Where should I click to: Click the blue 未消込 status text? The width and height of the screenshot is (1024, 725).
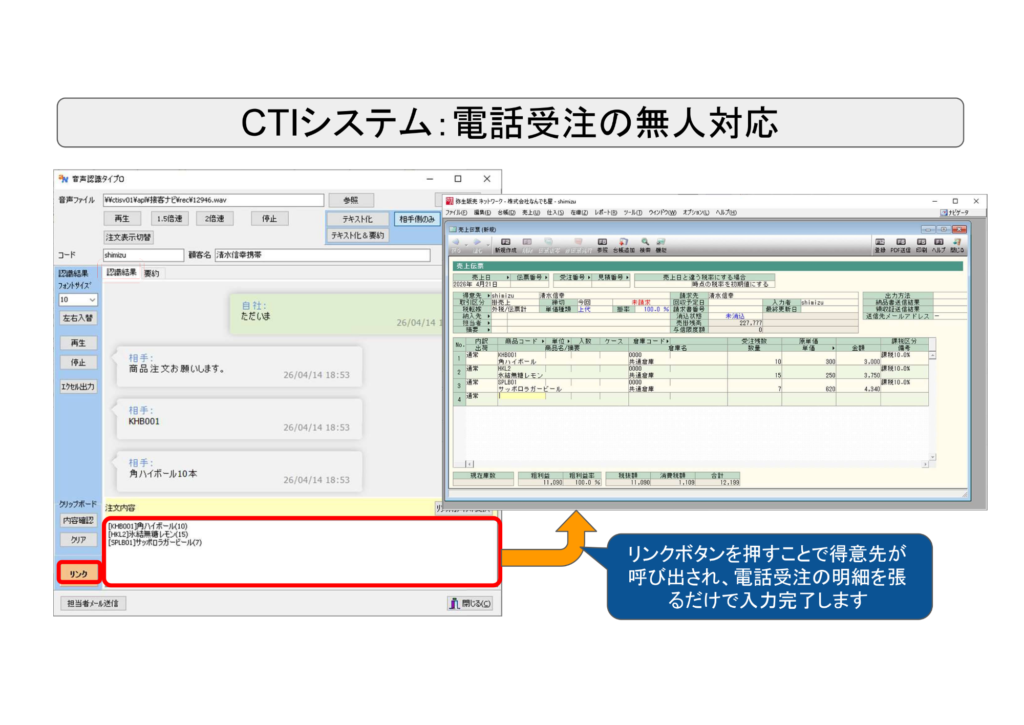735,316
